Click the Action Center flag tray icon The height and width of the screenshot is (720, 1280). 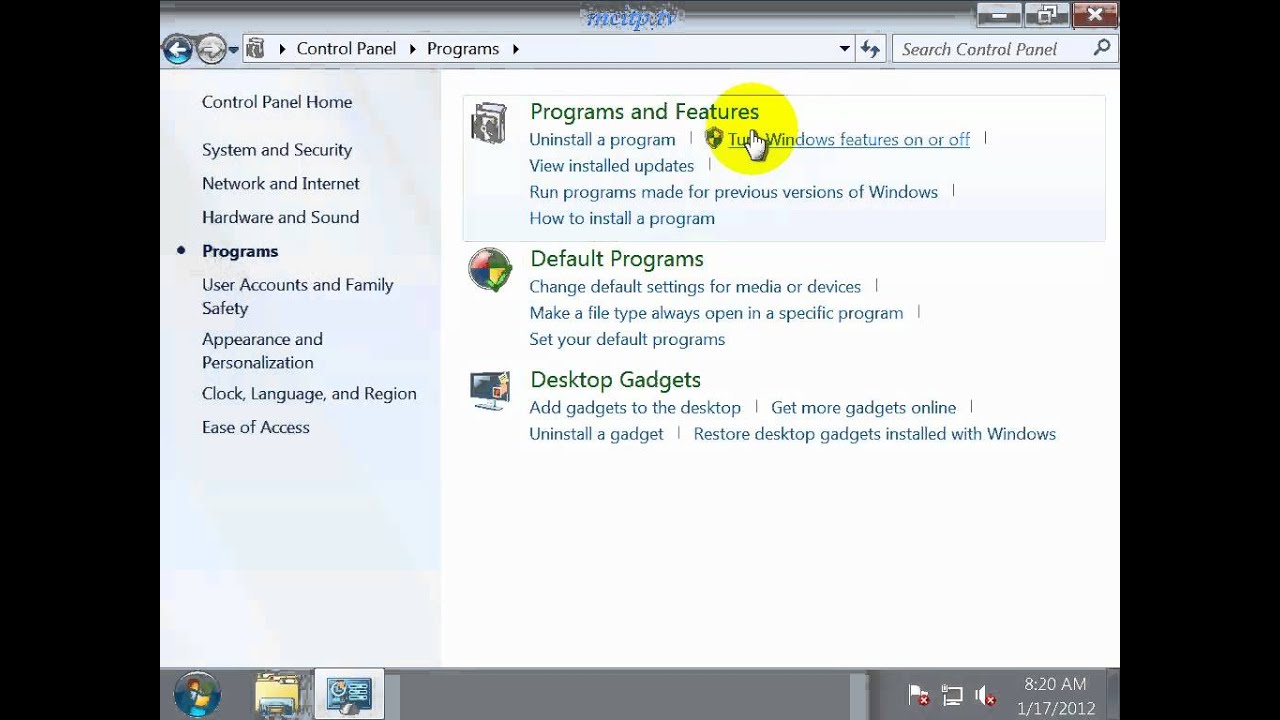click(x=919, y=696)
